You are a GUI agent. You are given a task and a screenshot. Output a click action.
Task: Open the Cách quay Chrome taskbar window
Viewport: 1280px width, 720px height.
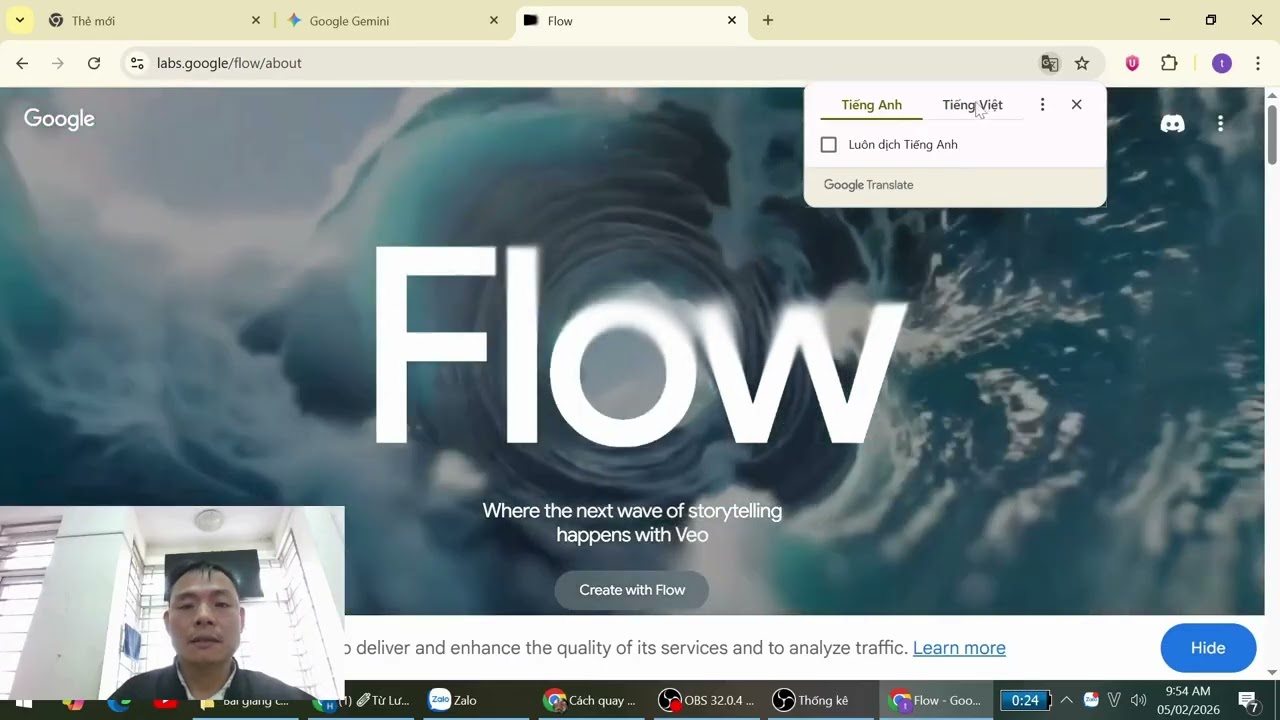[590, 700]
